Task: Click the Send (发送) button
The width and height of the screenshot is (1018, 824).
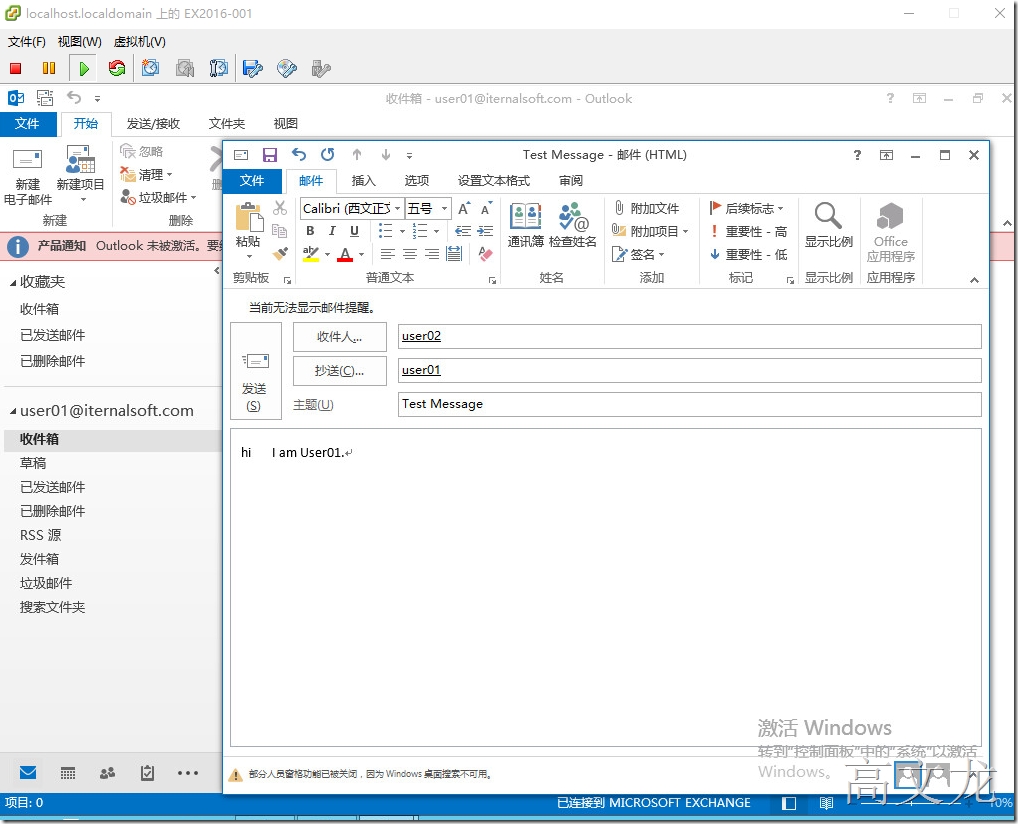Action: (255, 371)
